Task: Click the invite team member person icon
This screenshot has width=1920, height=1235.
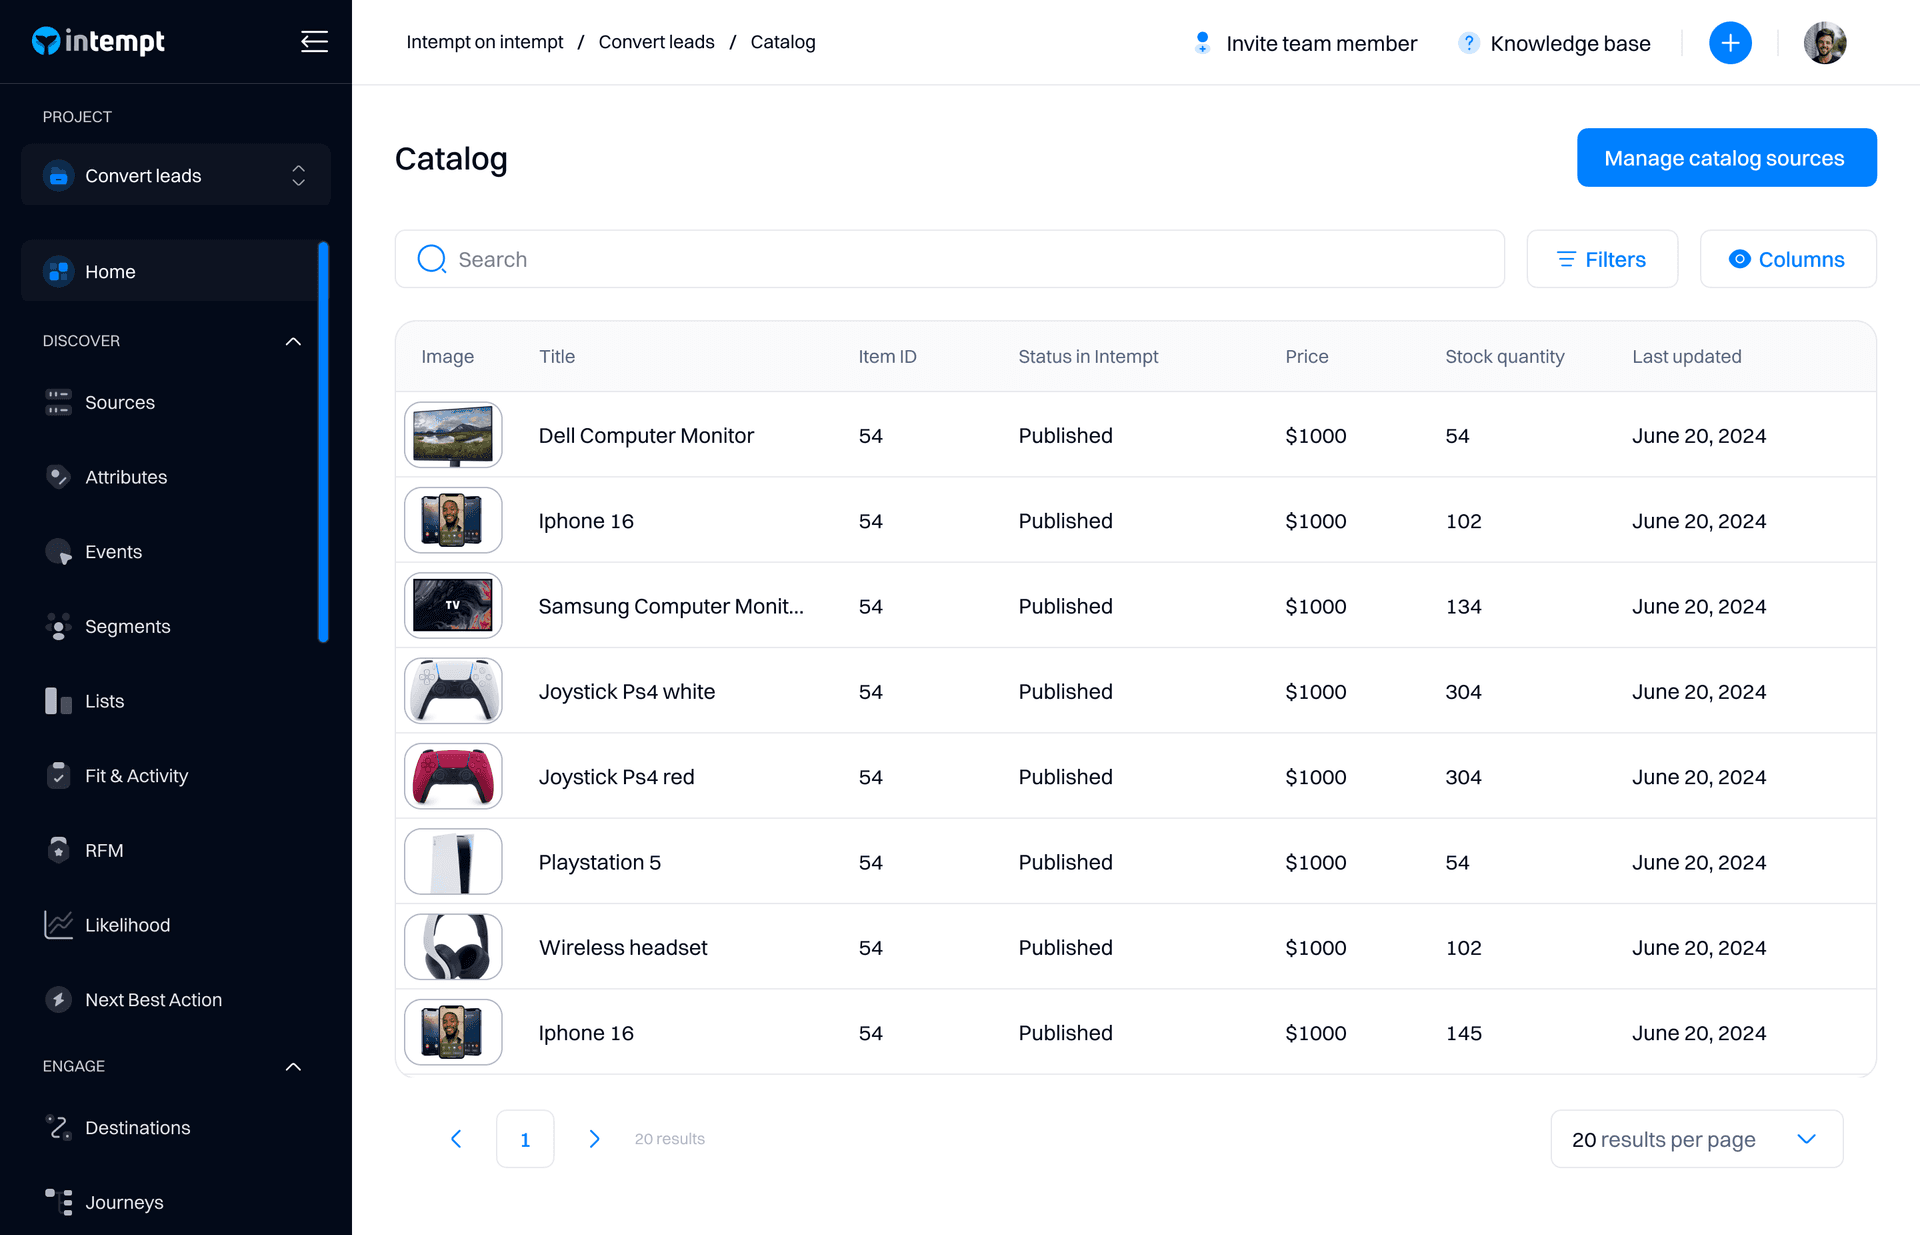Action: [1202, 43]
